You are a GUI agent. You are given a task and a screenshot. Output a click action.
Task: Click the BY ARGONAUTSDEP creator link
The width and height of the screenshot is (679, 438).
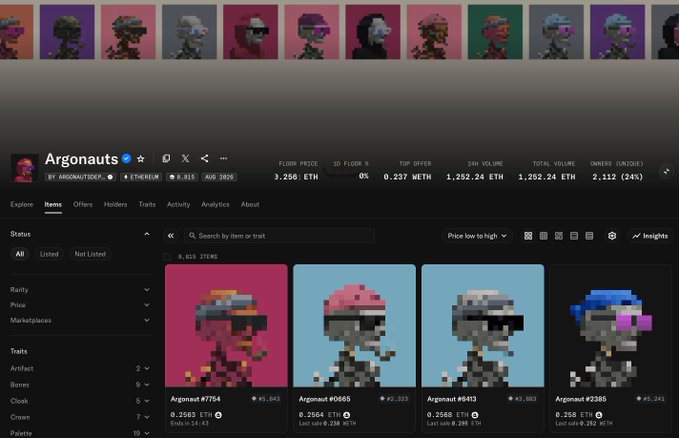(x=80, y=177)
